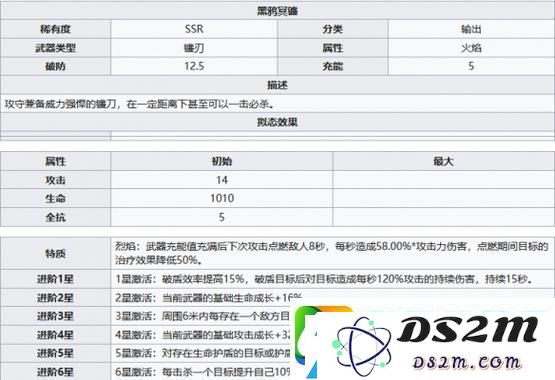Select the 全抗 row label

point(55,217)
